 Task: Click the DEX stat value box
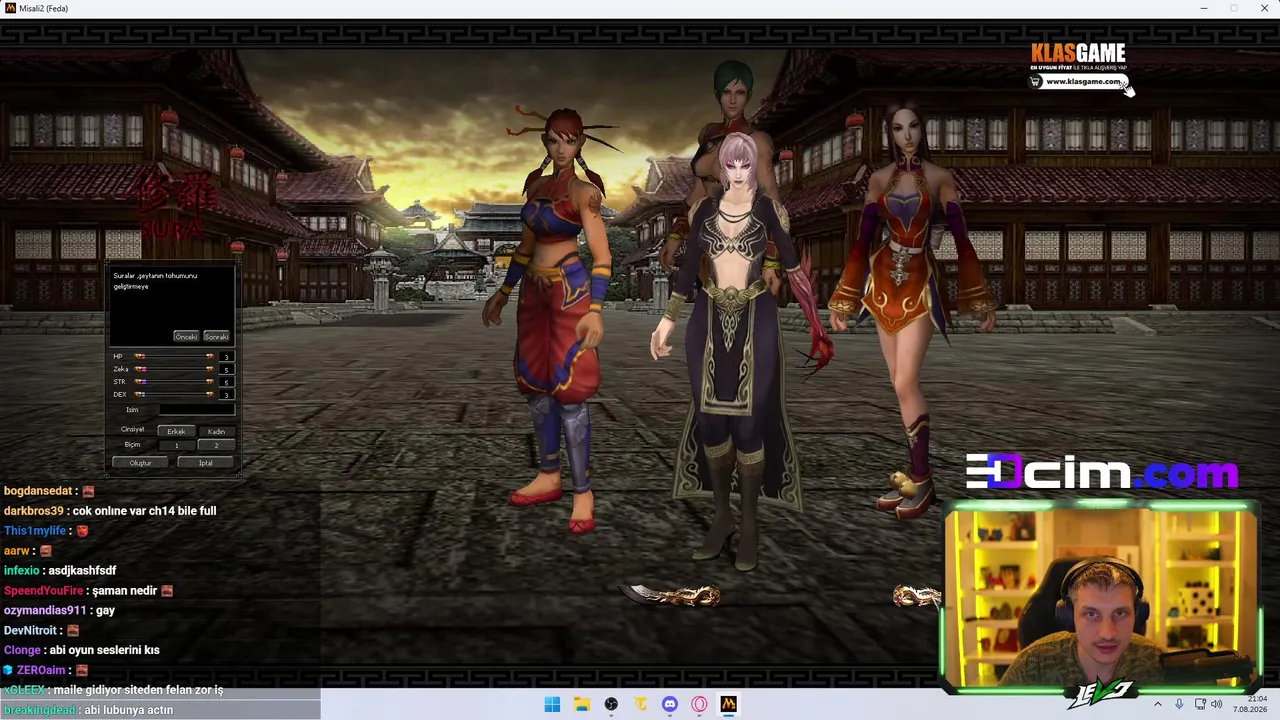[x=227, y=394]
